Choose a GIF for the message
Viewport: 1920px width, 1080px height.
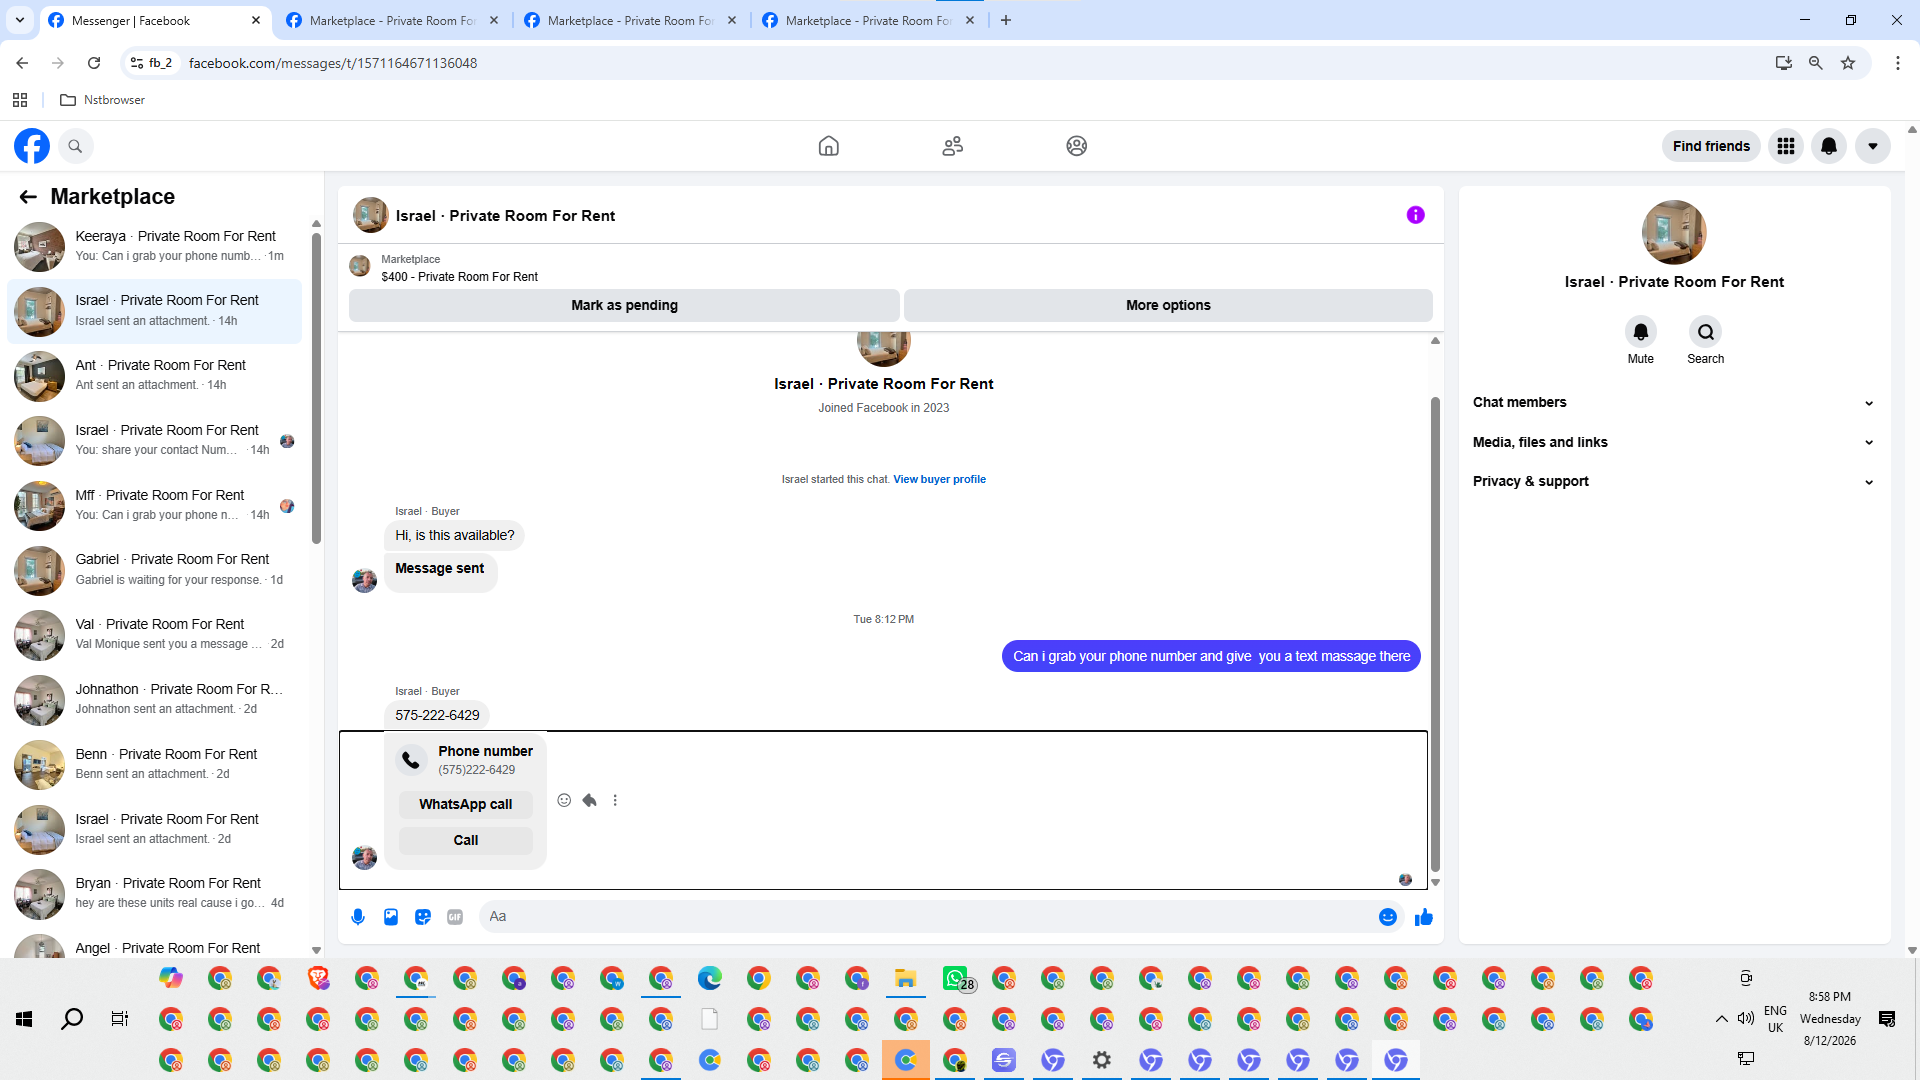coord(455,917)
